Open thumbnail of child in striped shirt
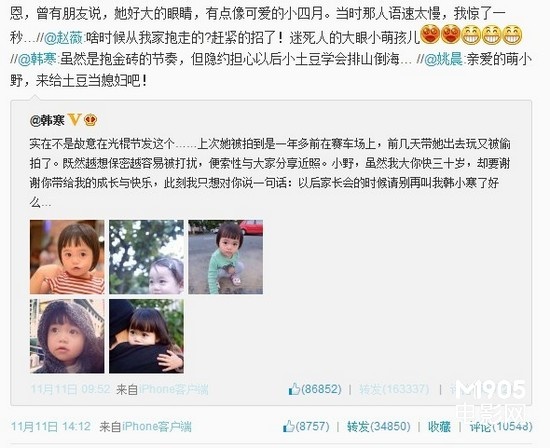This screenshot has width=550, height=448. (x=67, y=257)
